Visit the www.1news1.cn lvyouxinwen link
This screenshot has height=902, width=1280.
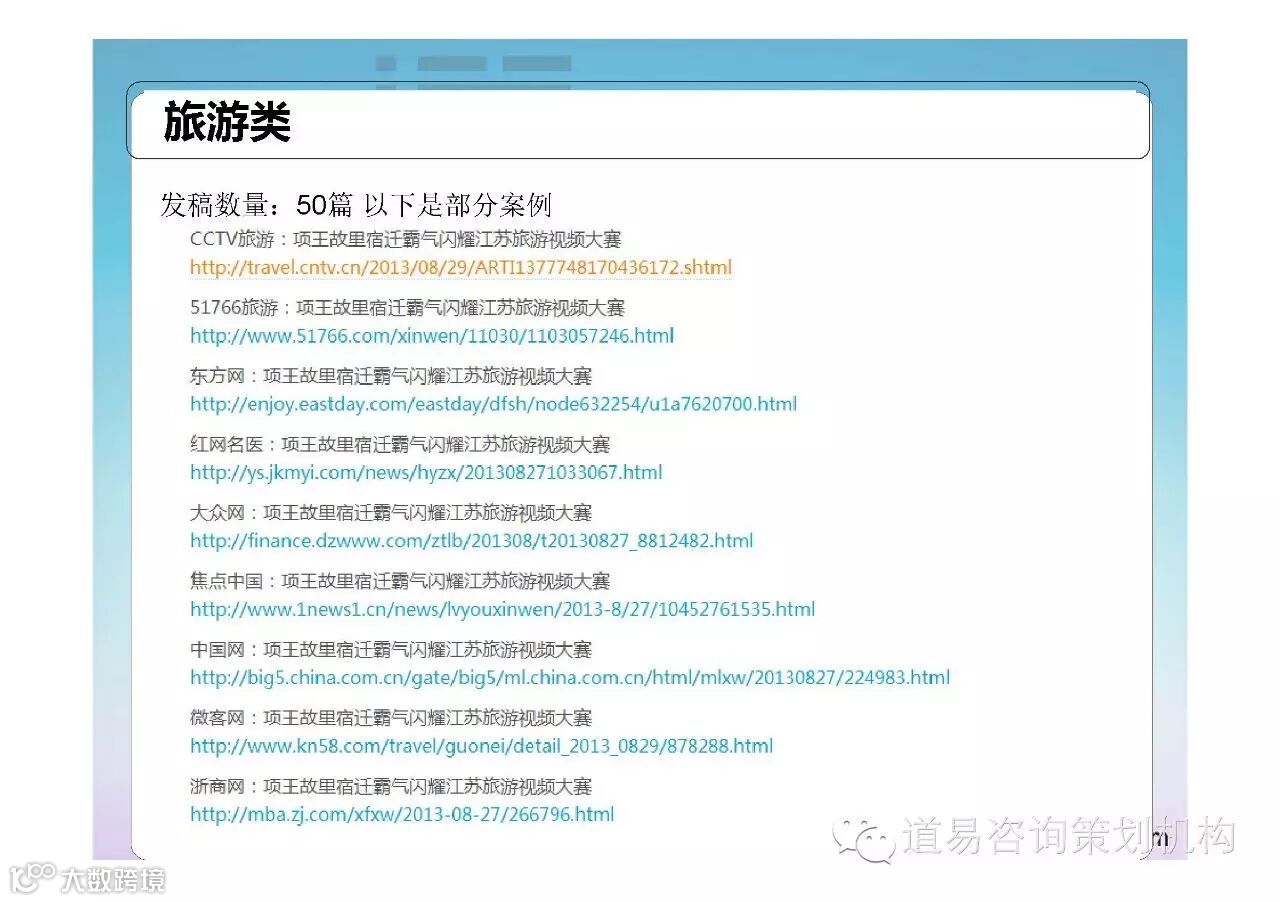[x=503, y=609]
